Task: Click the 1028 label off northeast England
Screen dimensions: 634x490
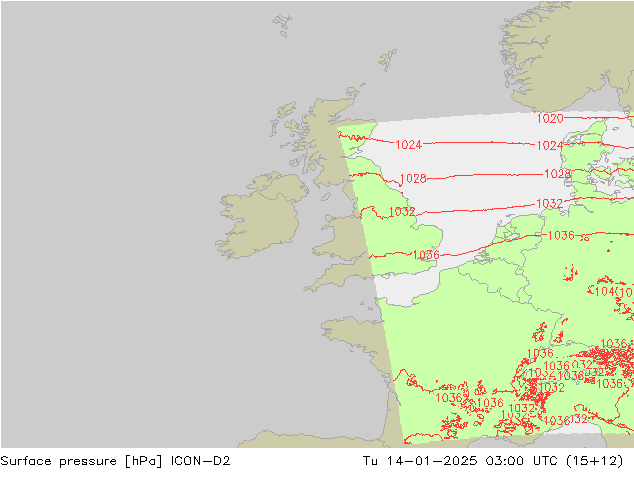Action: click(x=413, y=178)
